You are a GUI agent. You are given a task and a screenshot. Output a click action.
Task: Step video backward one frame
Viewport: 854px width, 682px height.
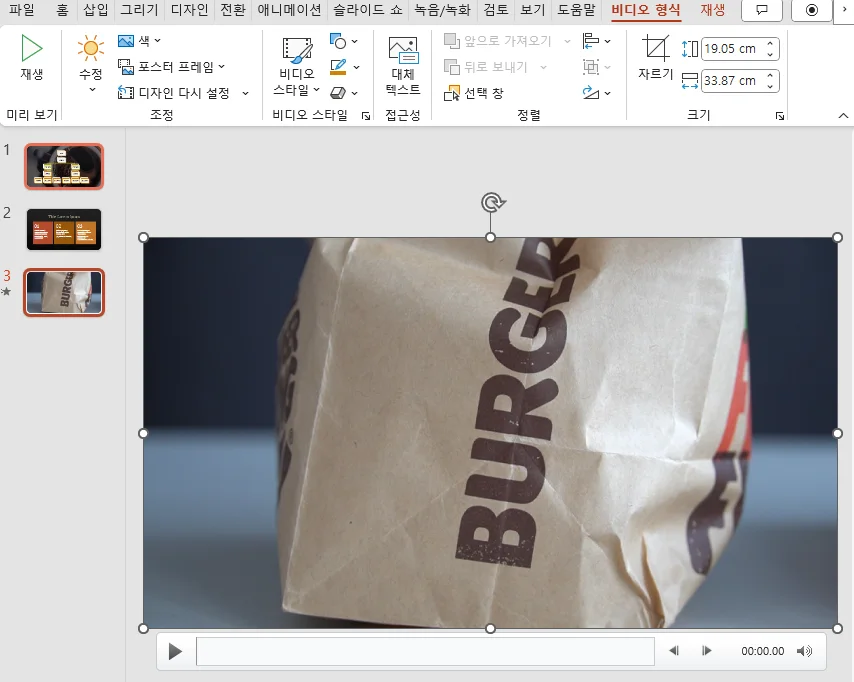click(x=674, y=650)
